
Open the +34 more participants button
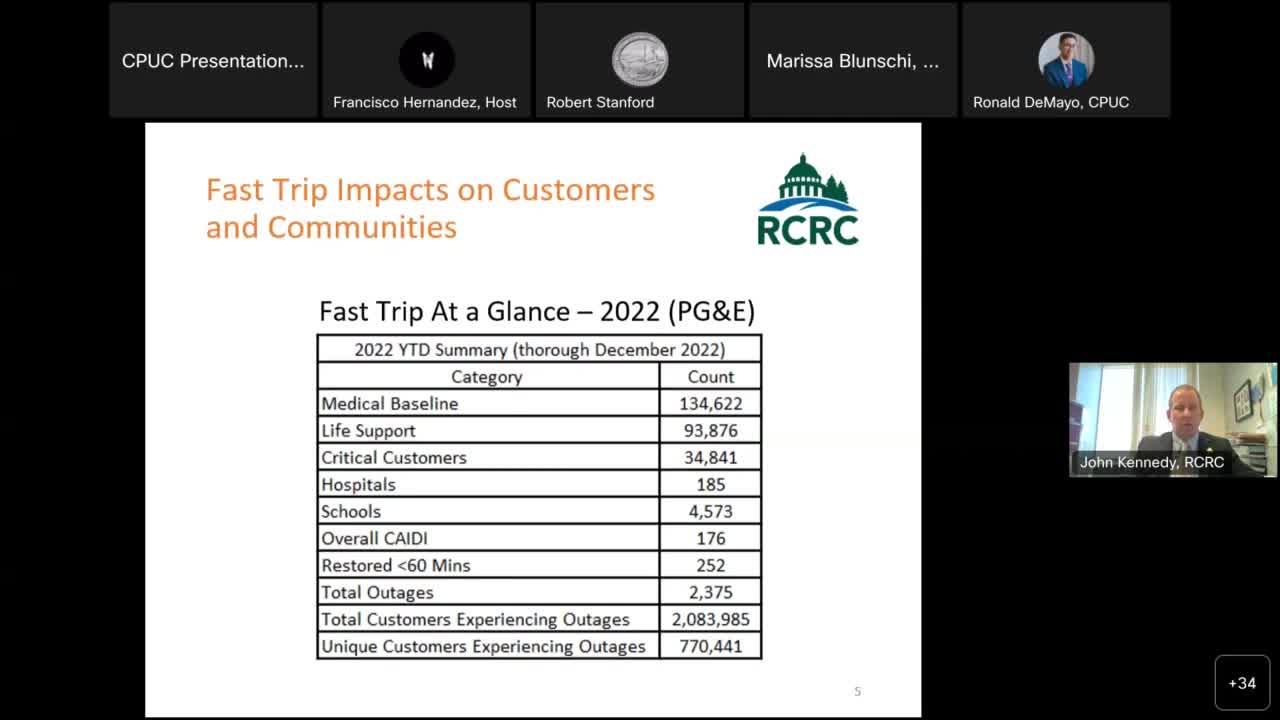pos(1242,683)
